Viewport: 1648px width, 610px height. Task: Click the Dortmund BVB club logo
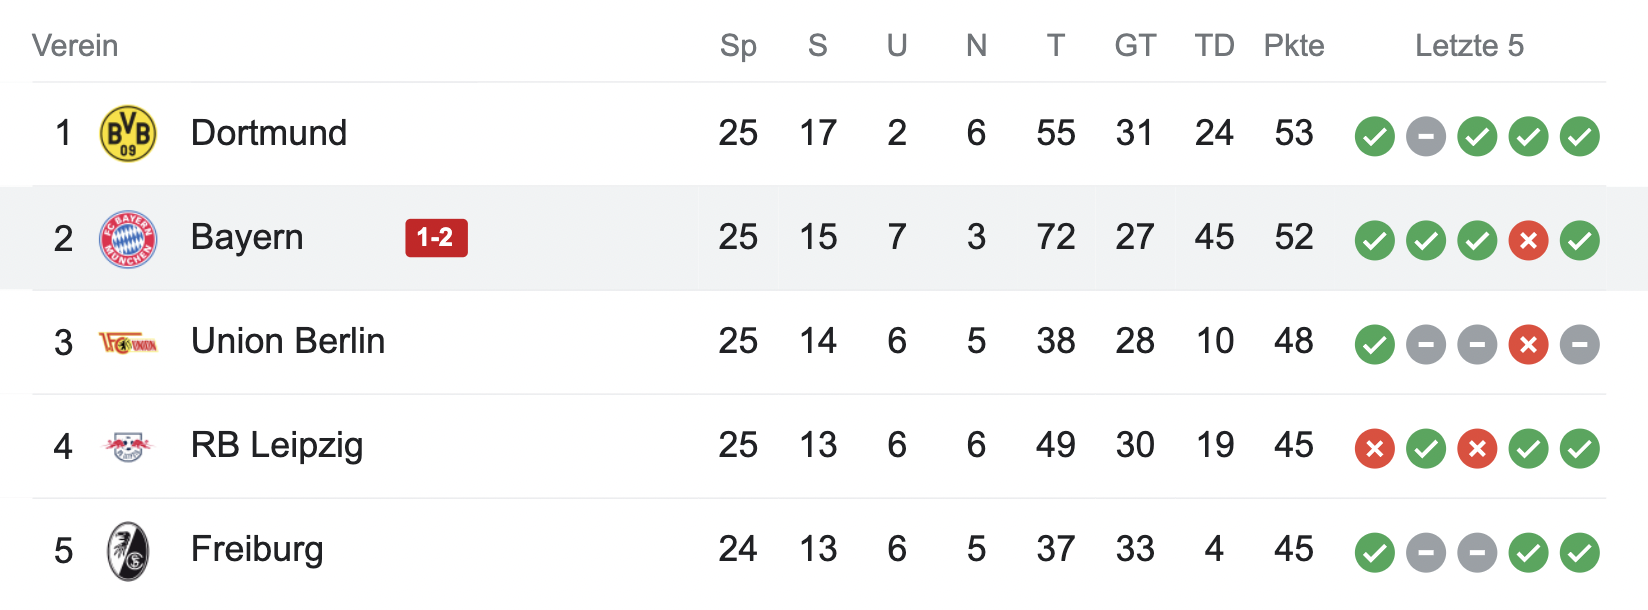pos(128,134)
